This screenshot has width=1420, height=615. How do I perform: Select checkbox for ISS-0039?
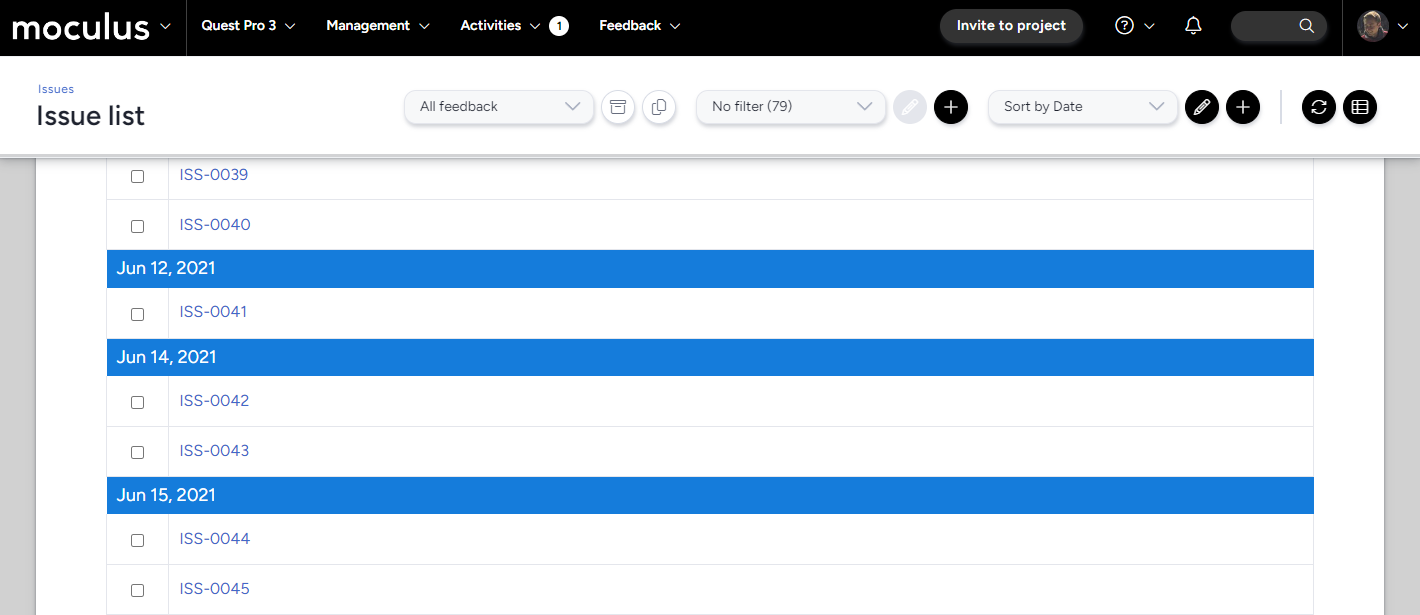[138, 176]
